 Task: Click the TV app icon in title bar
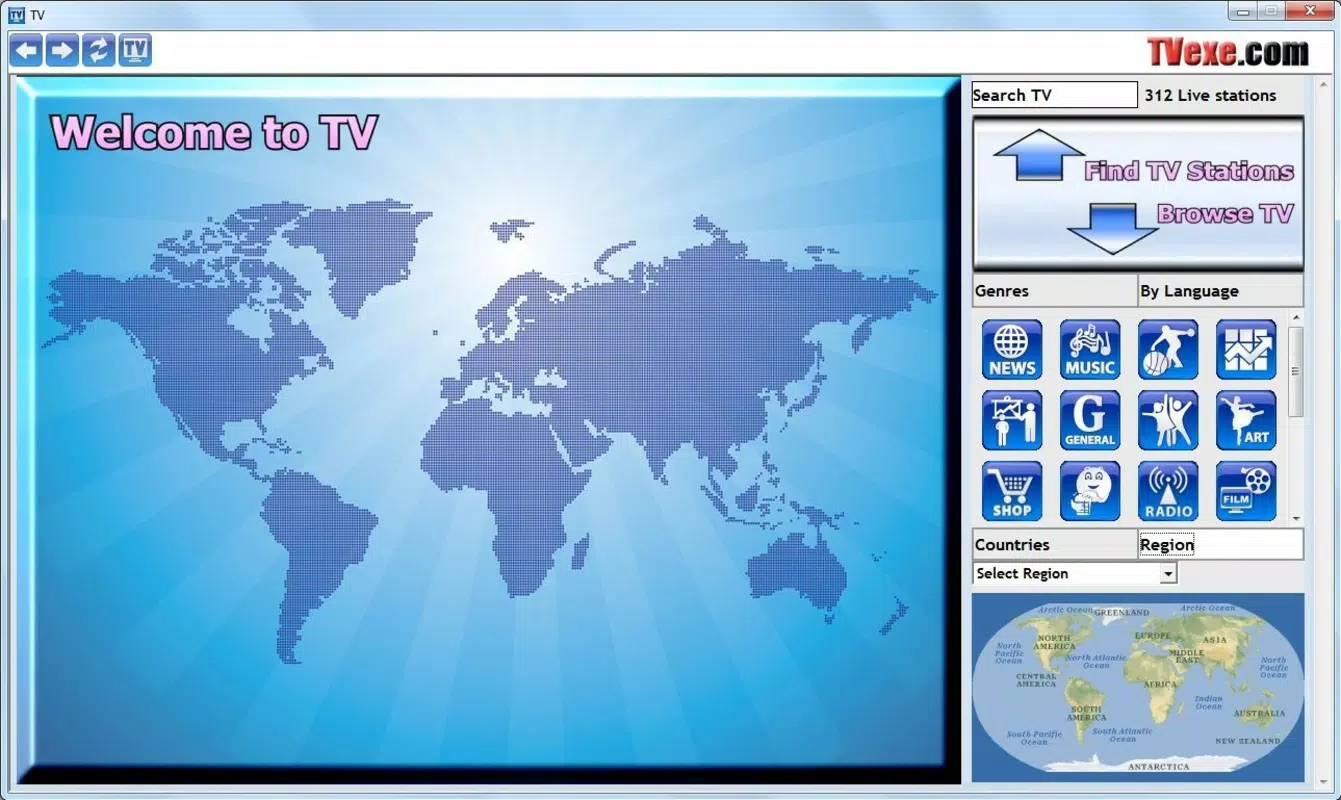[x=16, y=15]
